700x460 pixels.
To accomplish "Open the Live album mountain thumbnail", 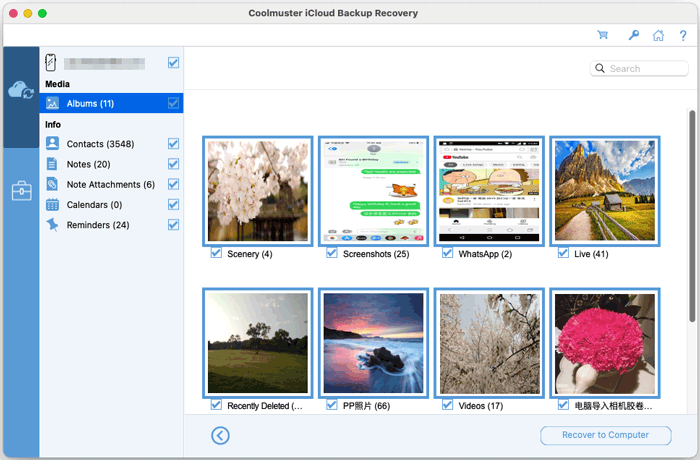I will point(604,191).
